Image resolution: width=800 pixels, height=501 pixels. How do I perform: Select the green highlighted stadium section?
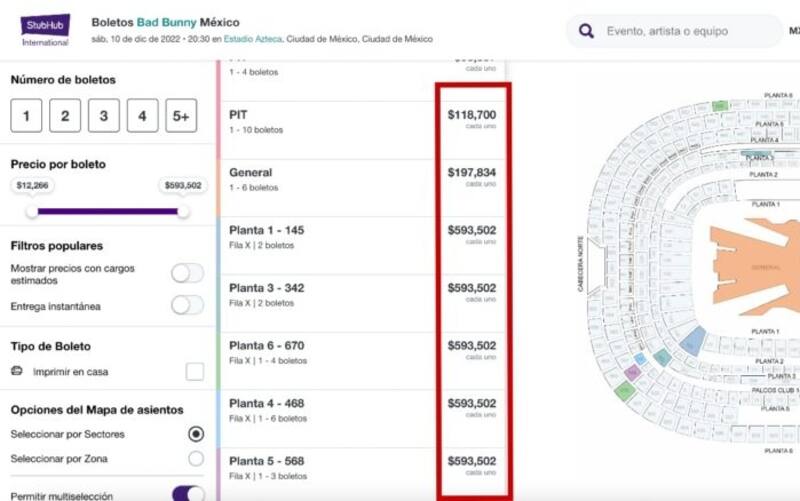pos(623,392)
